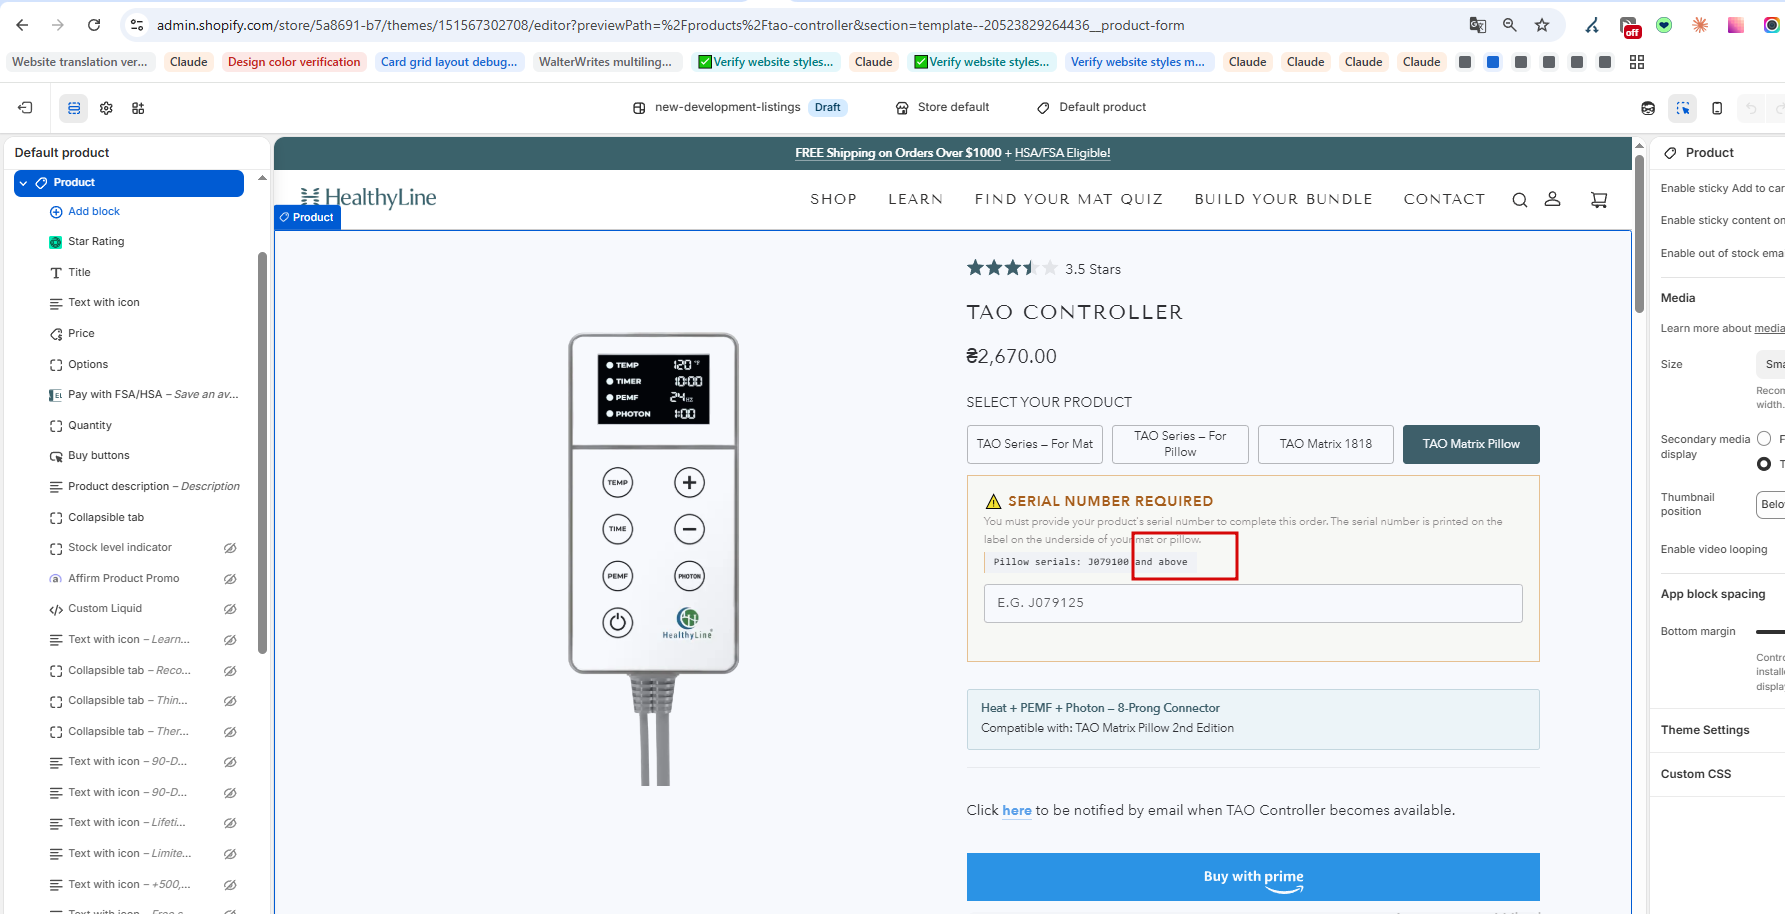Image resolution: width=1785 pixels, height=914 pixels.
Task: Open the Sections panel icon
Action: [74, 108]
